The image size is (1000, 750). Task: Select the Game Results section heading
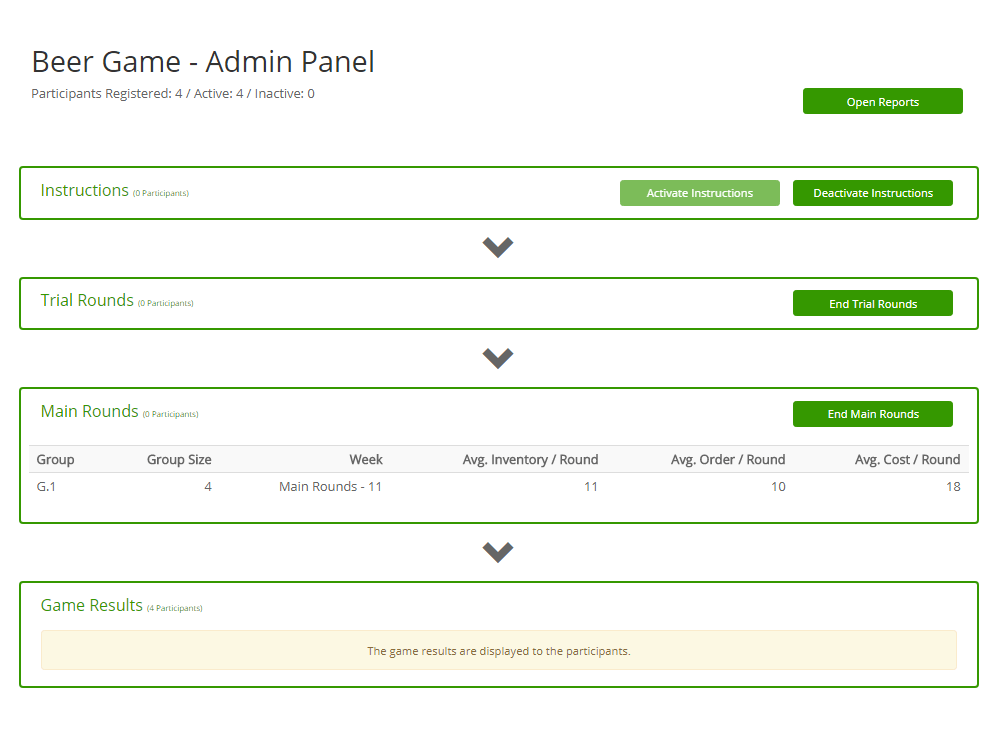pyautogui.click(x=91, y=605)
